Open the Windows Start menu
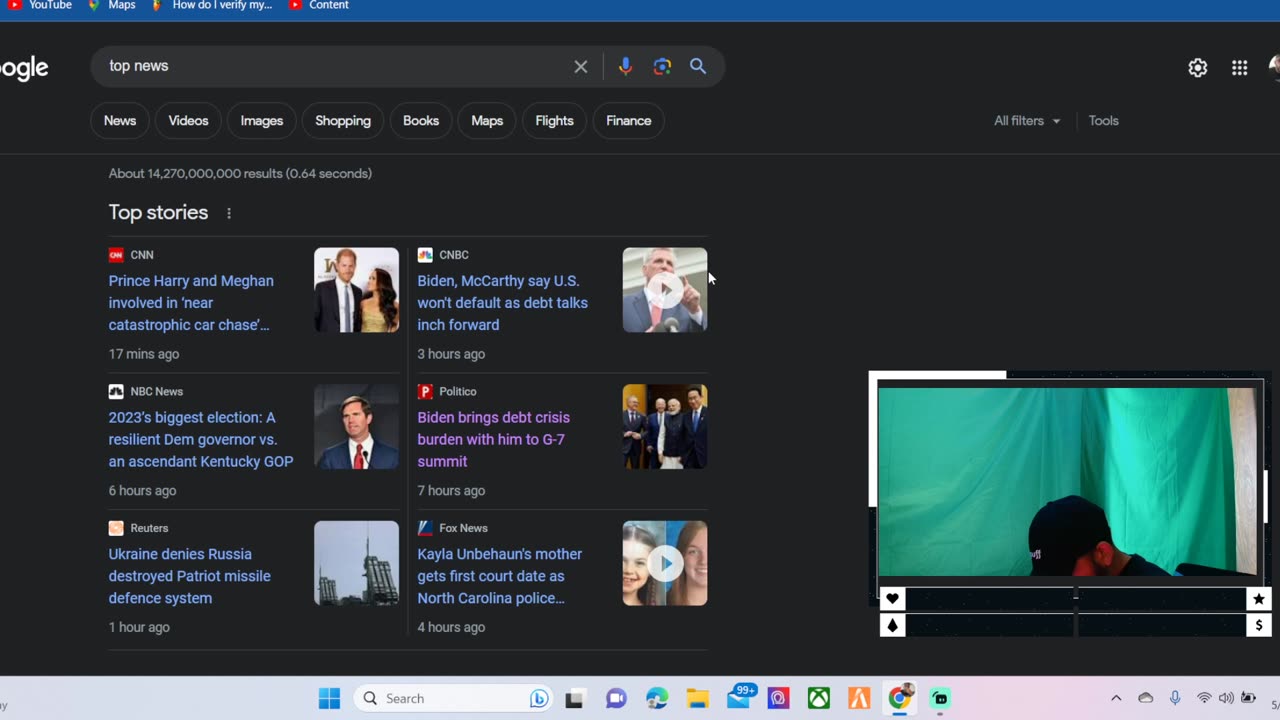The image size is (1280, 720). tap(329, 698)
